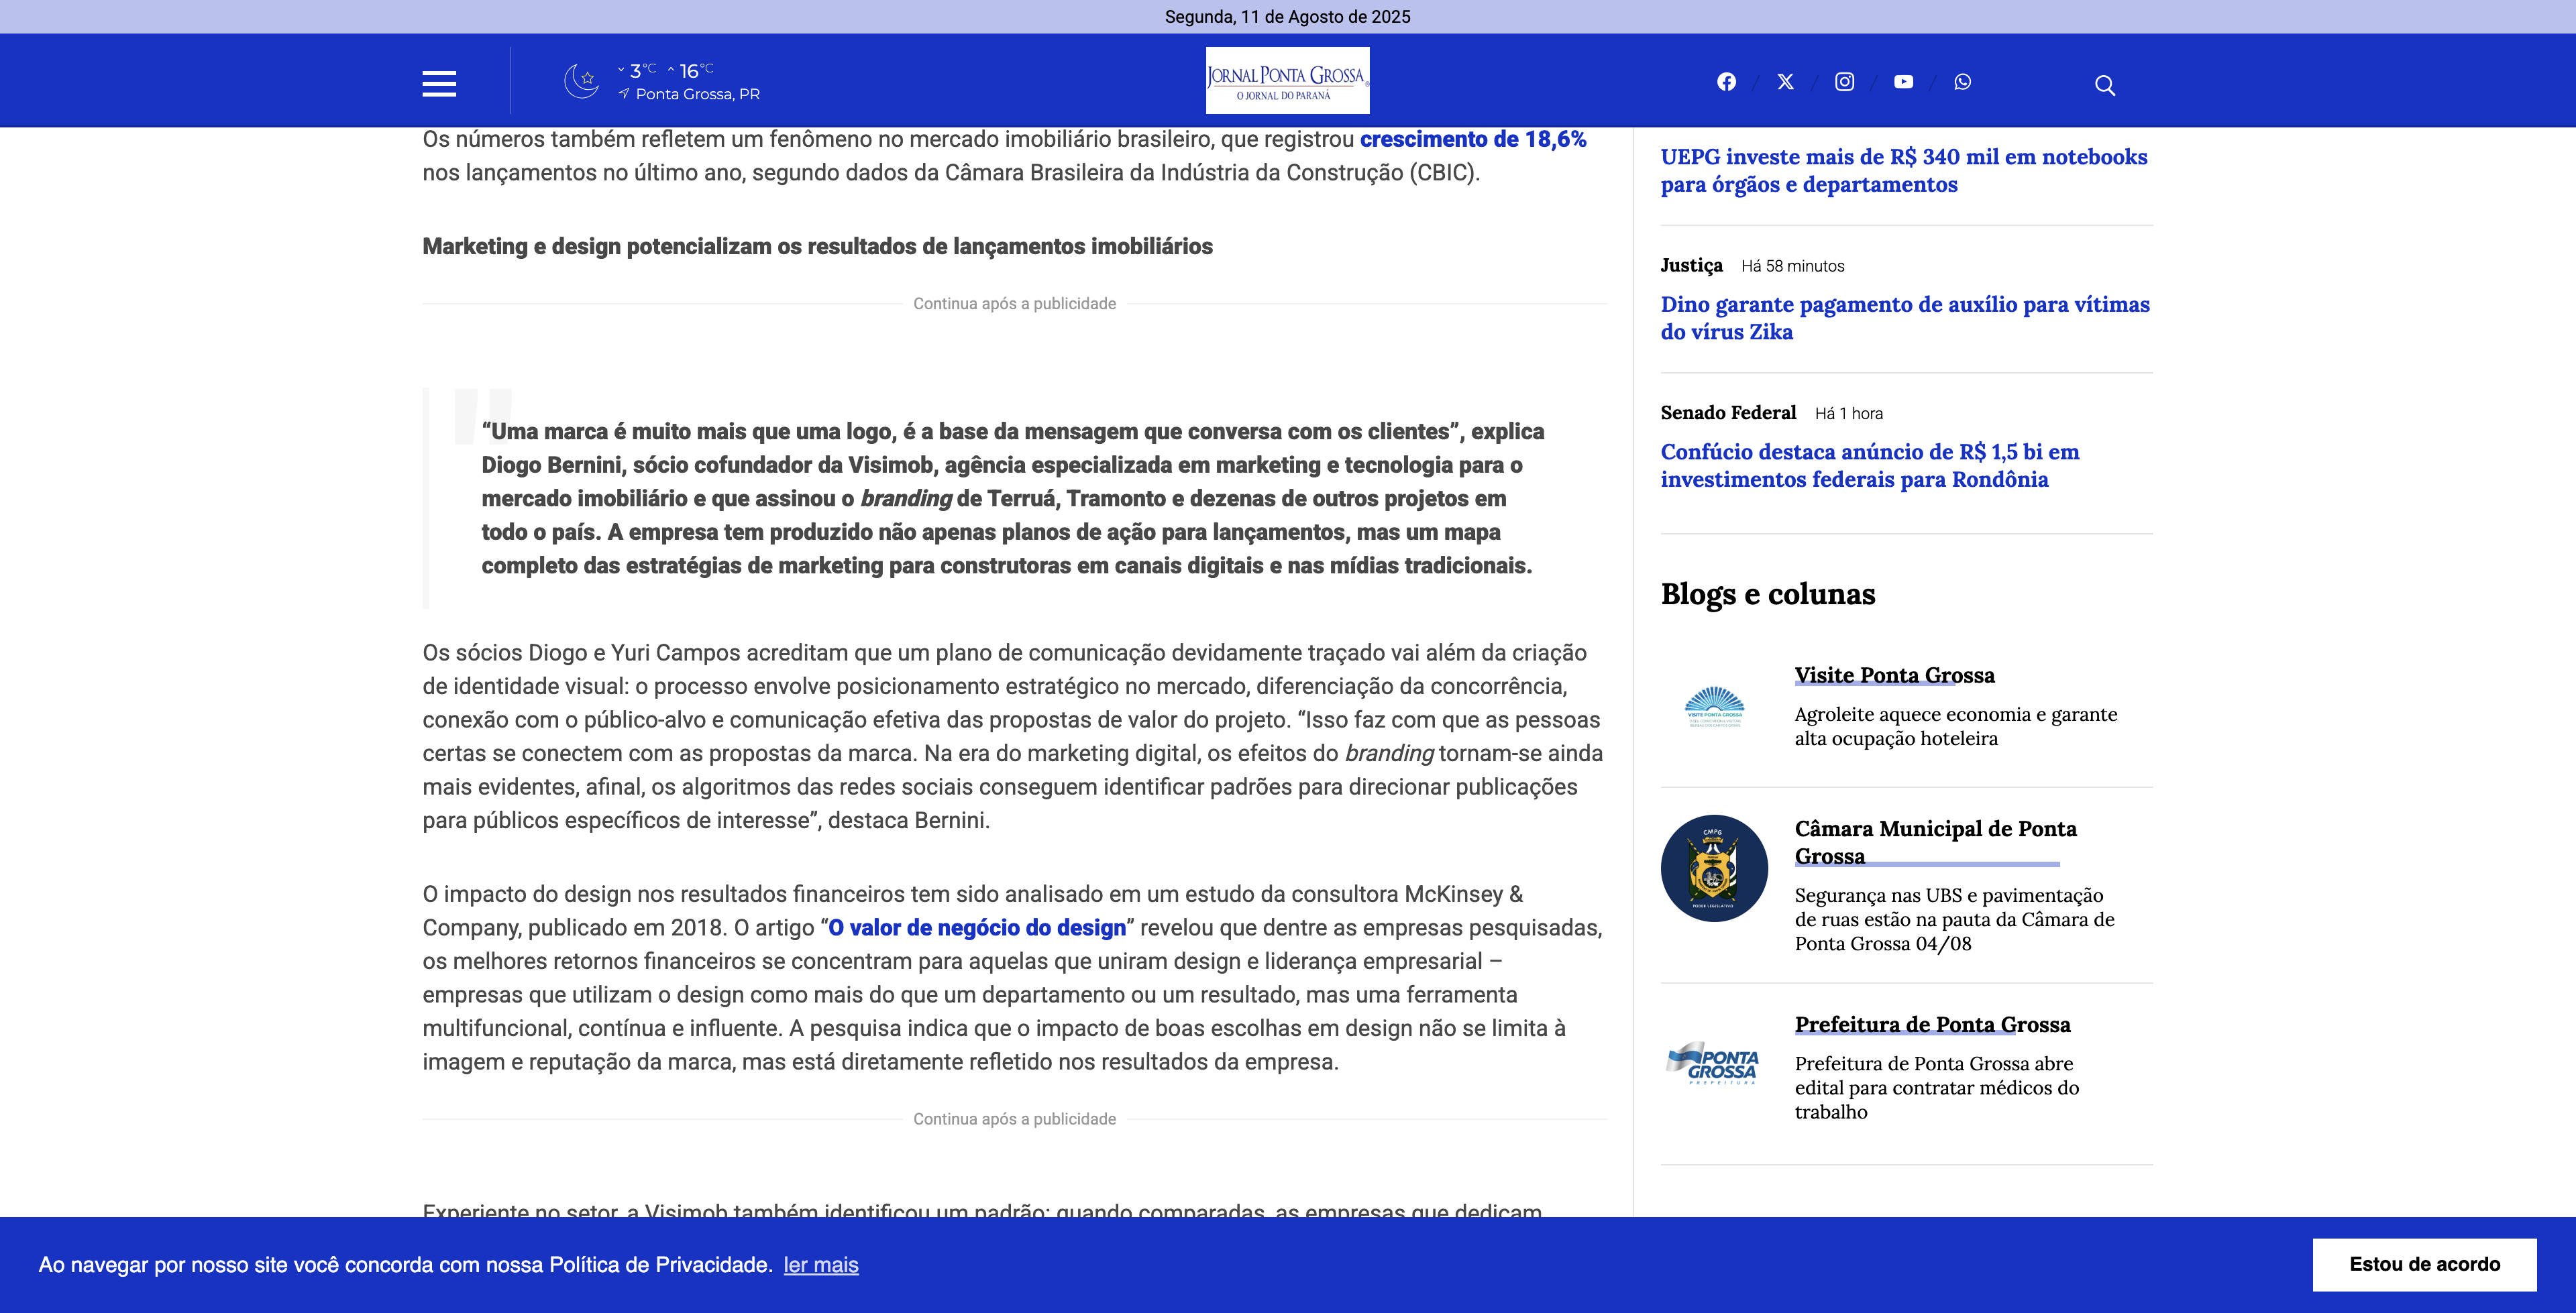Open the Instagram social icon
Image resolution: width=2576 pixels, height=1313 pixels.
tap(1845, 82)
